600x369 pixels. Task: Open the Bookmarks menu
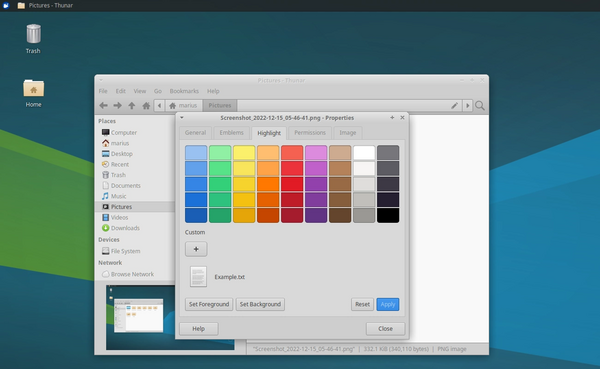point(184,91)
